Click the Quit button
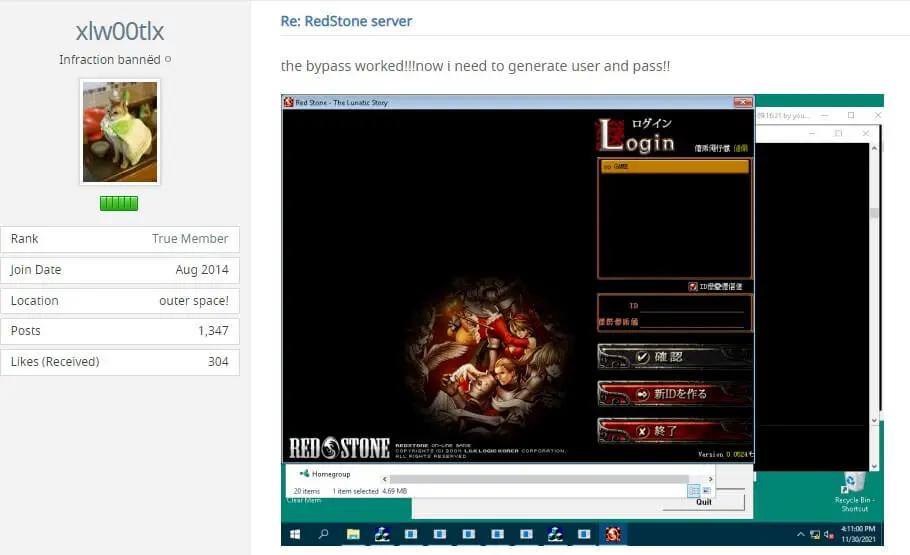Image resolution: width=910 pixels, height=555 pixels. pos(704,502)
